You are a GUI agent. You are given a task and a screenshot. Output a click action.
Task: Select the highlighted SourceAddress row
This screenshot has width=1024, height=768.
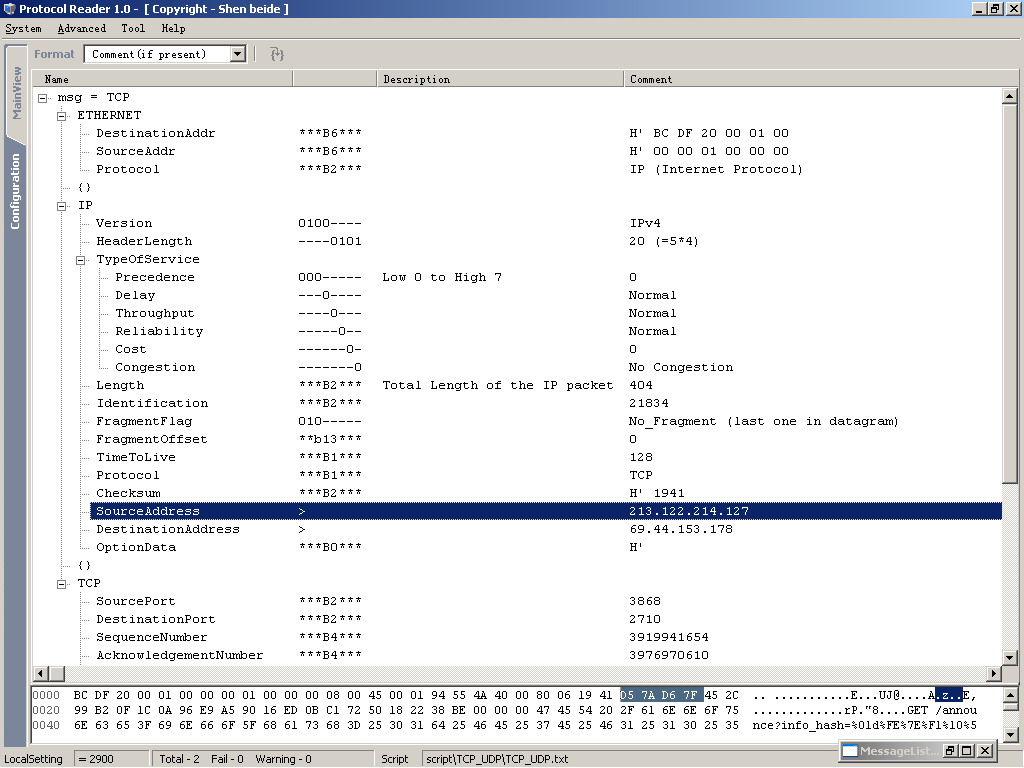pos(546,511)
